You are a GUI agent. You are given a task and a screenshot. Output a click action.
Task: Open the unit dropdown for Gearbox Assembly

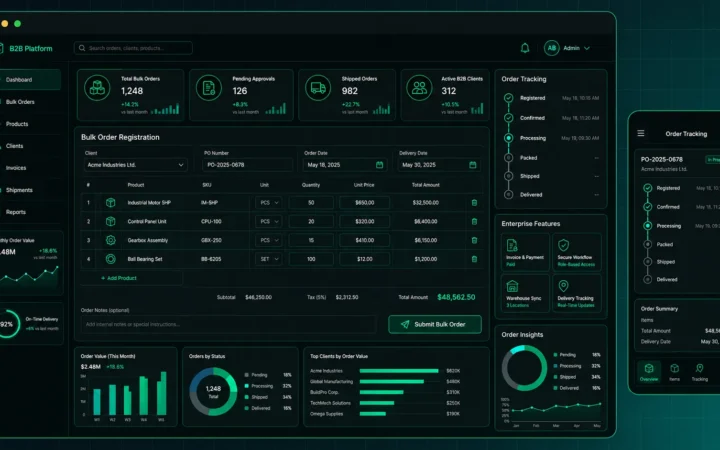point(269,240)
